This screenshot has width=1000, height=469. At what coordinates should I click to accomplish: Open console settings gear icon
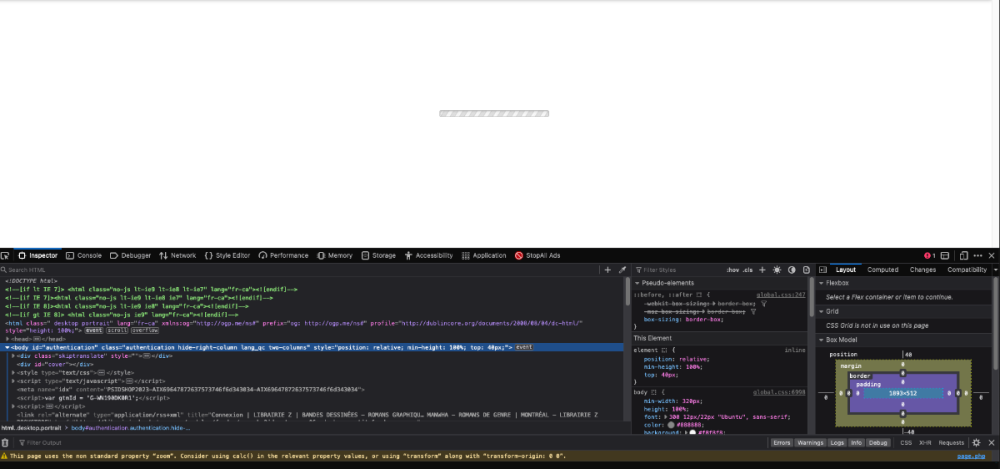[x=976, y=443]
